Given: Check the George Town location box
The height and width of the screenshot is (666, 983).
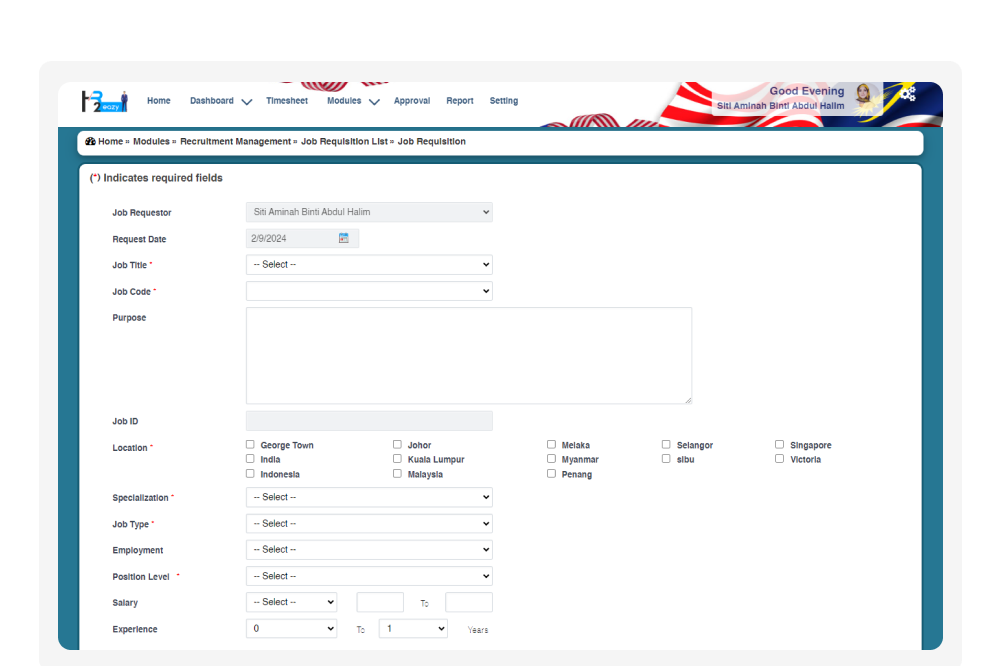Looking at the screenshot, I should [250, 444].
